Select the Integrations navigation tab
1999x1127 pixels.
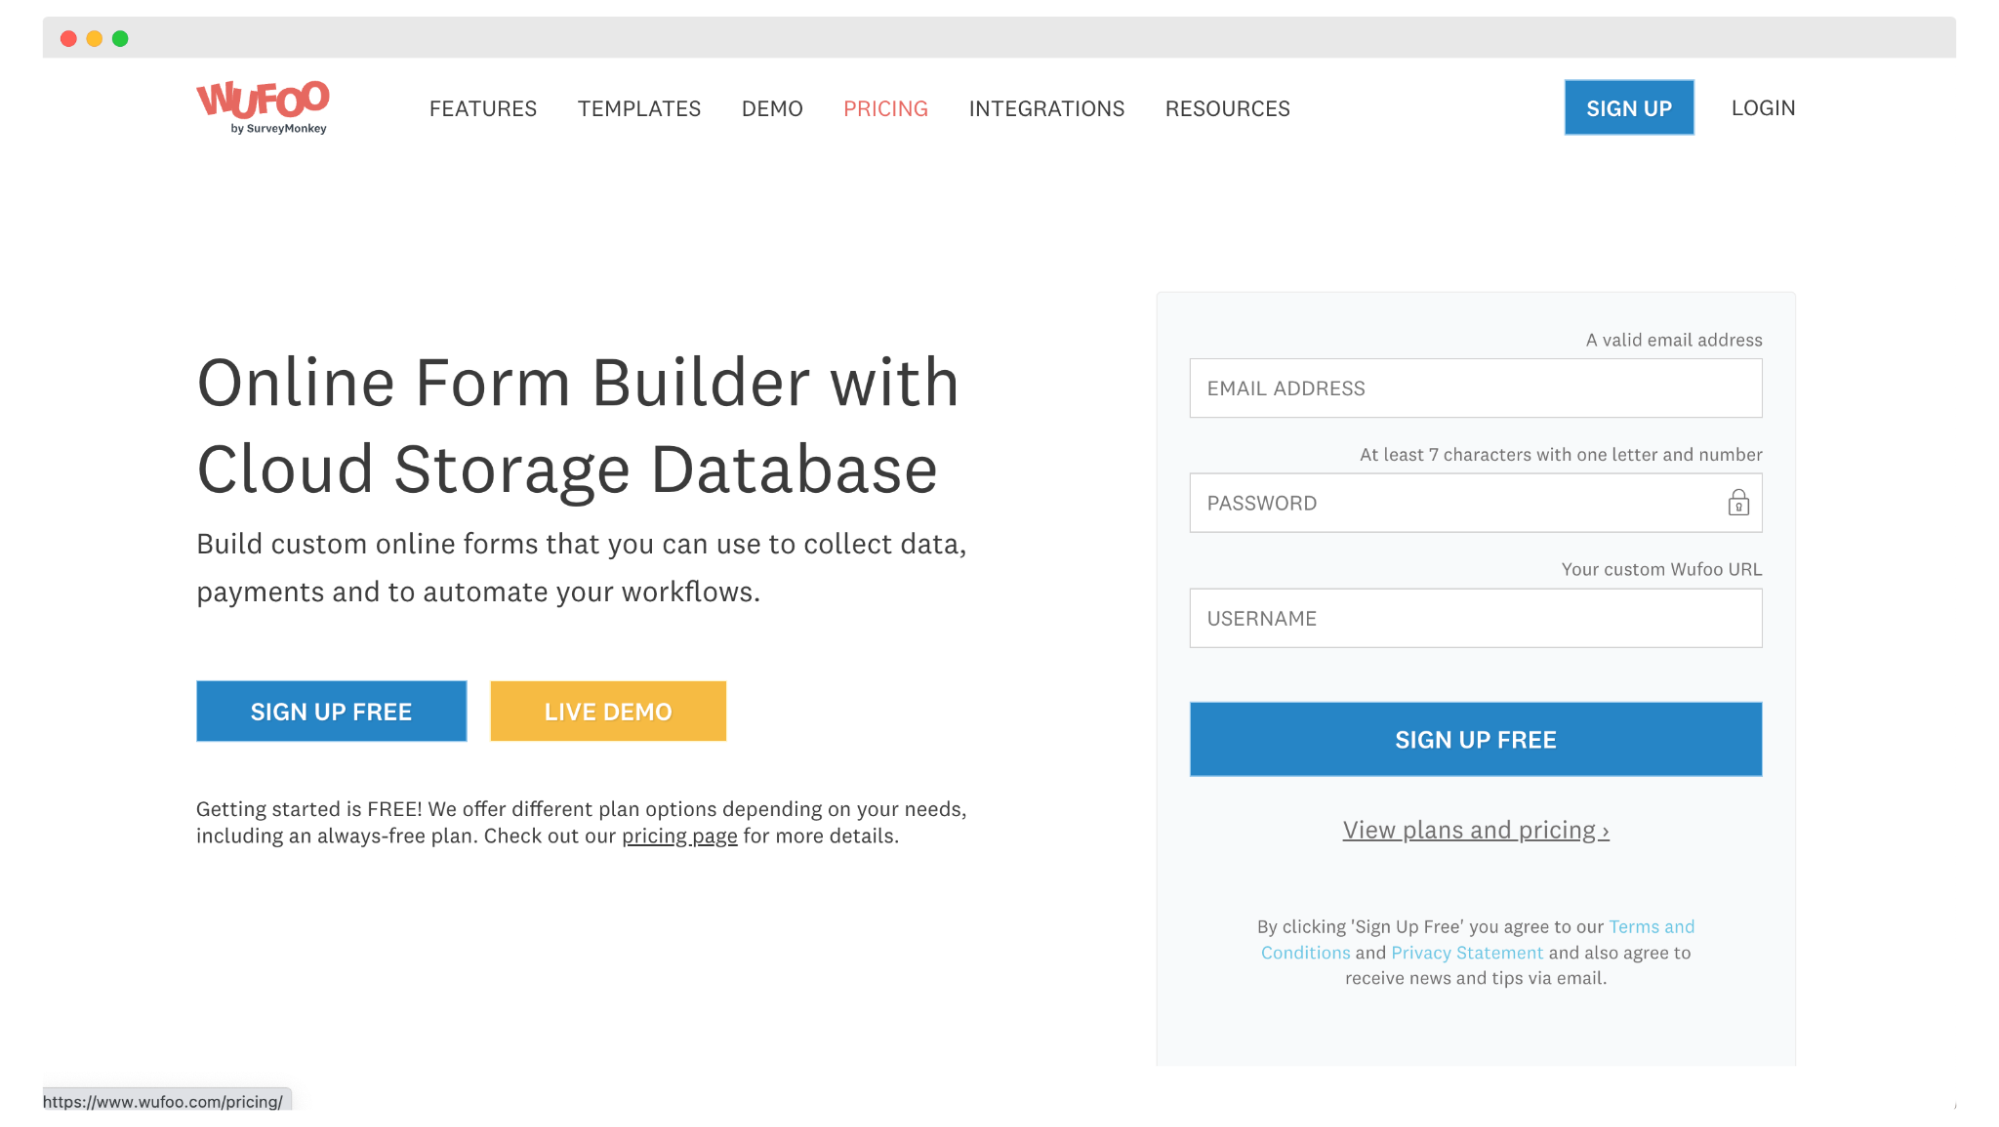[1046, 107]
